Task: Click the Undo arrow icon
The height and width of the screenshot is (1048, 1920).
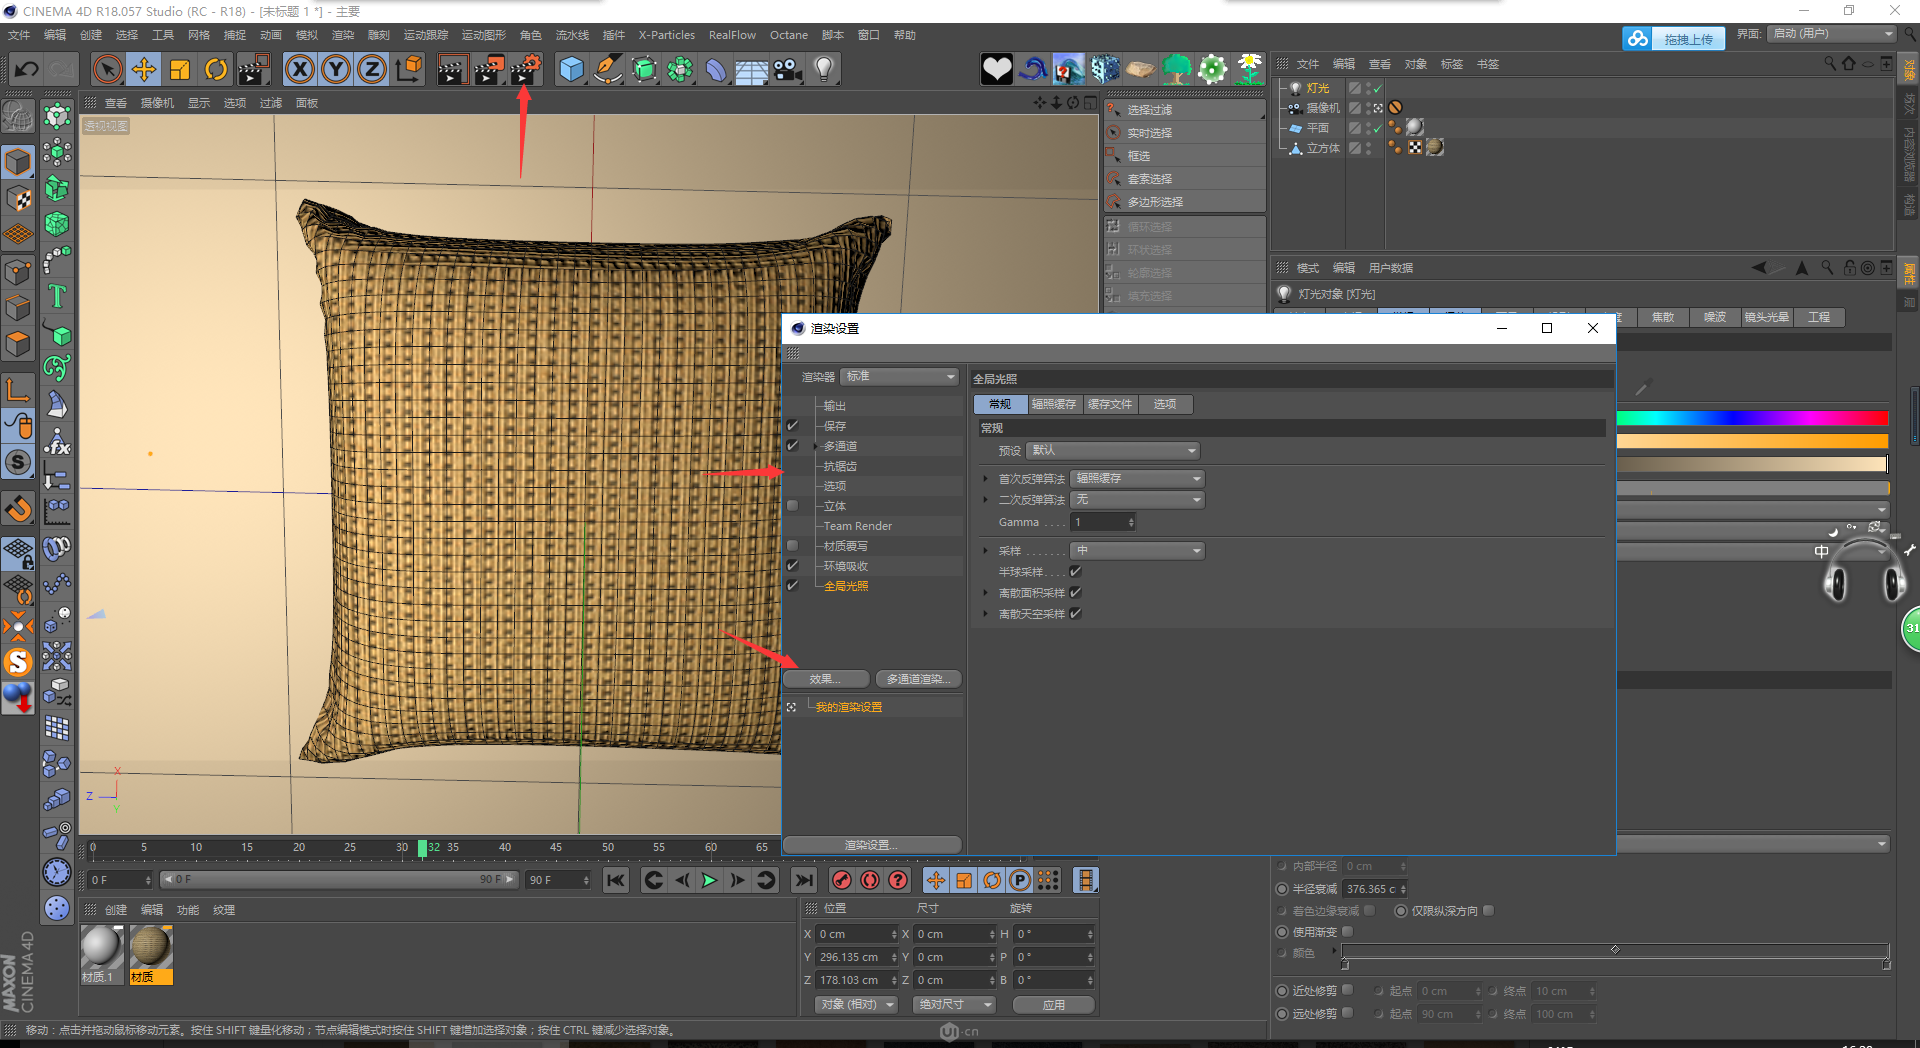Action: pyautogui.click(x=27, y=69)
